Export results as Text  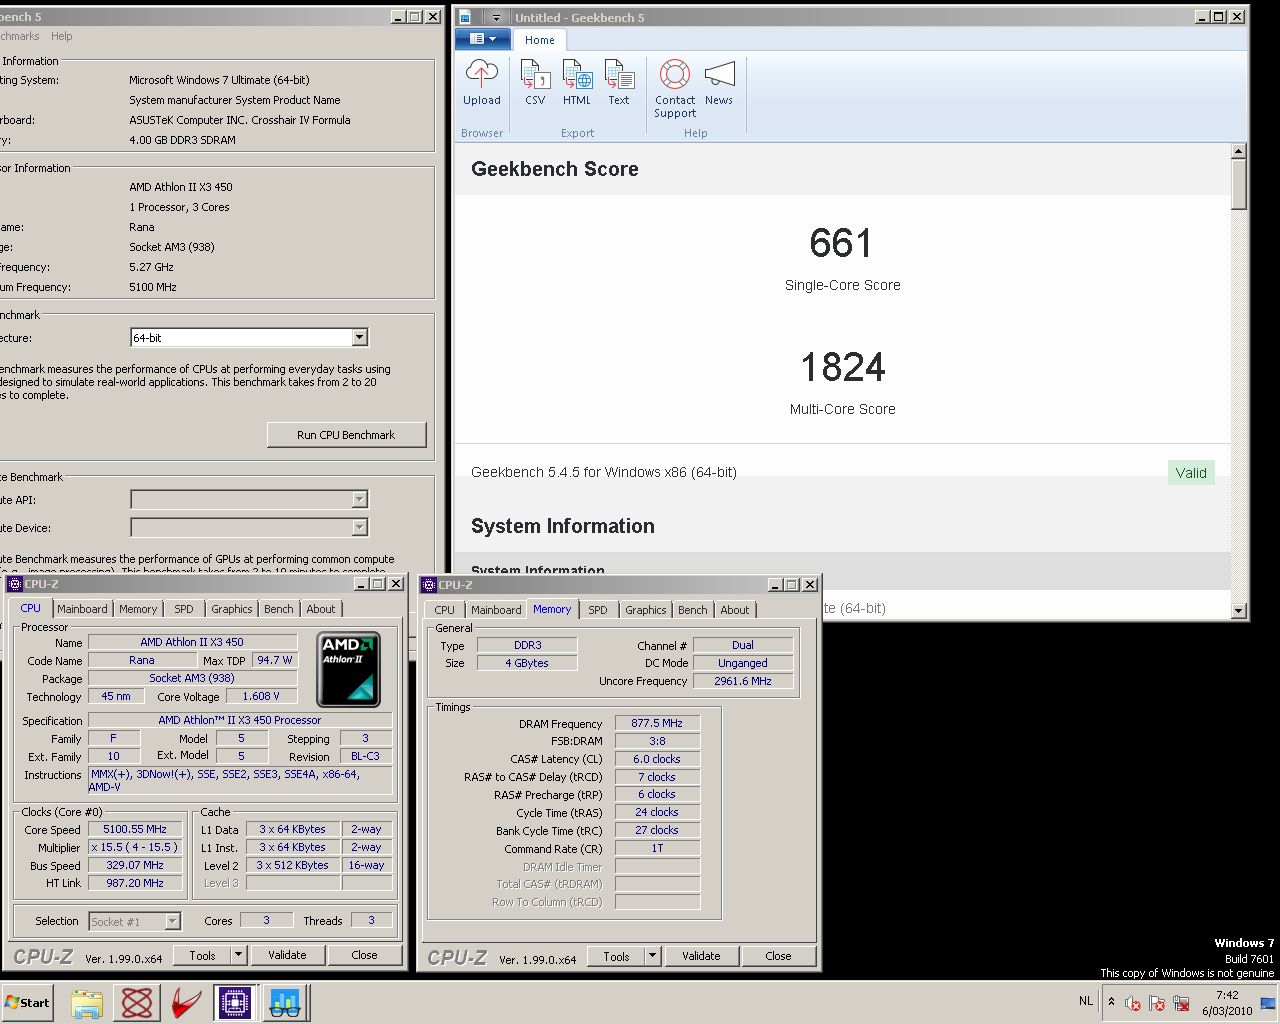tap(619, 82)
